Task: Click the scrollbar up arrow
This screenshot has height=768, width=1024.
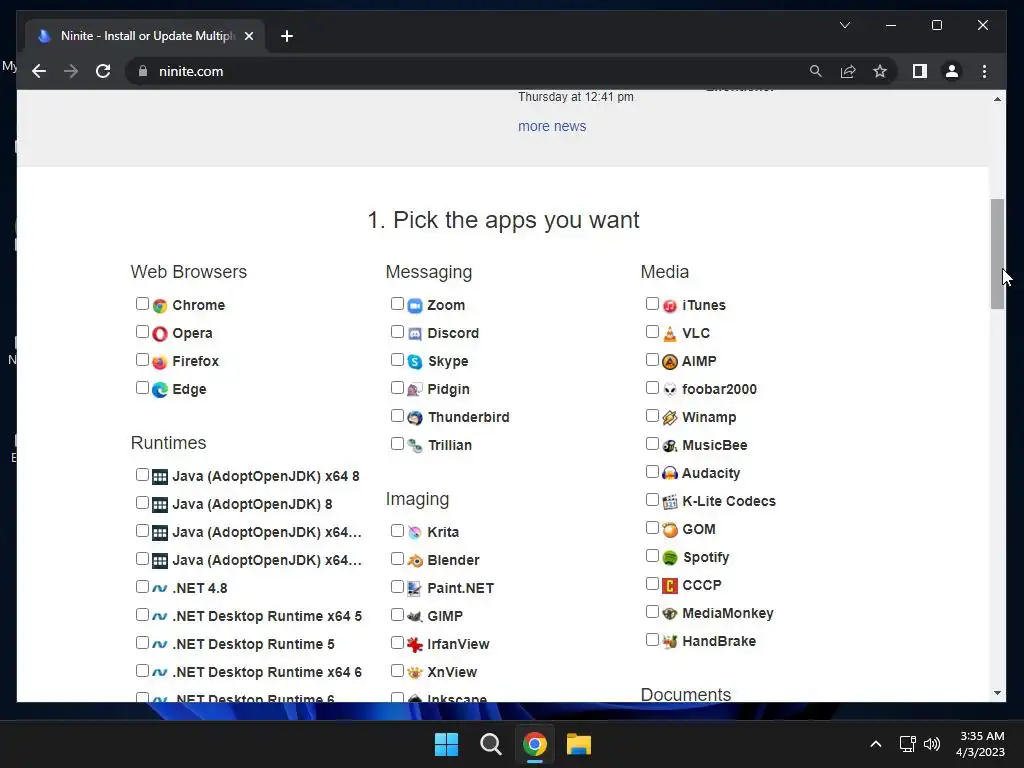Action: [997, 99]
